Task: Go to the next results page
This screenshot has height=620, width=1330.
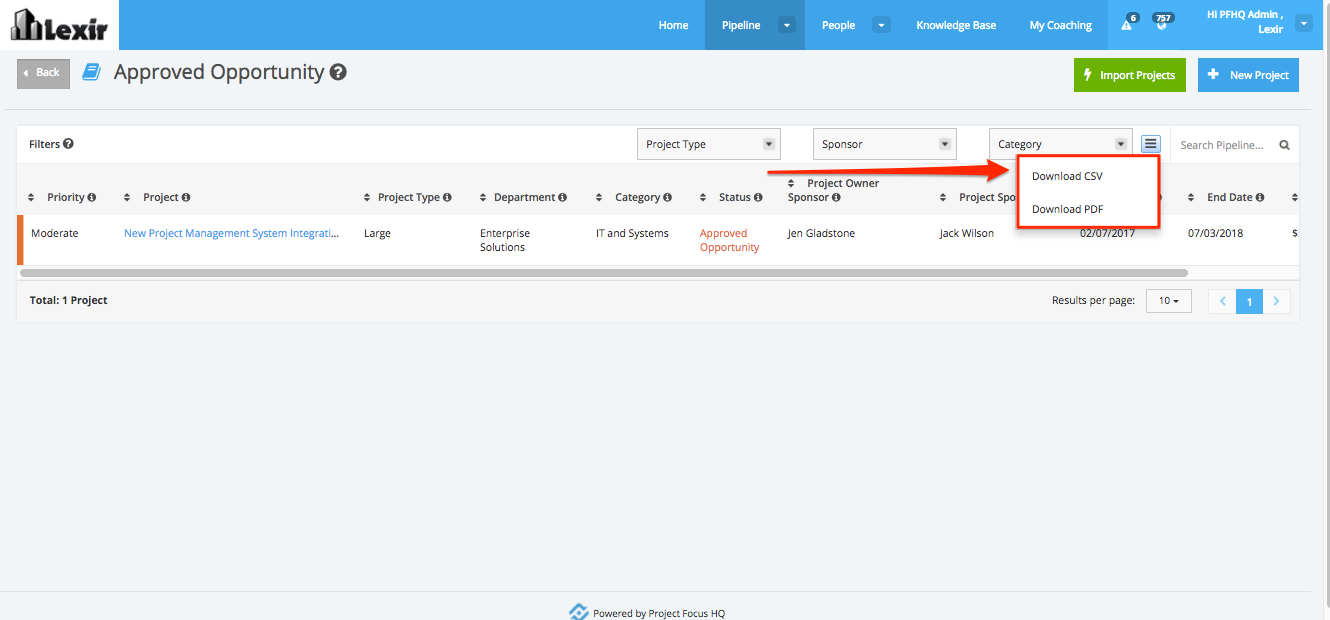Action: [1277, 301]
